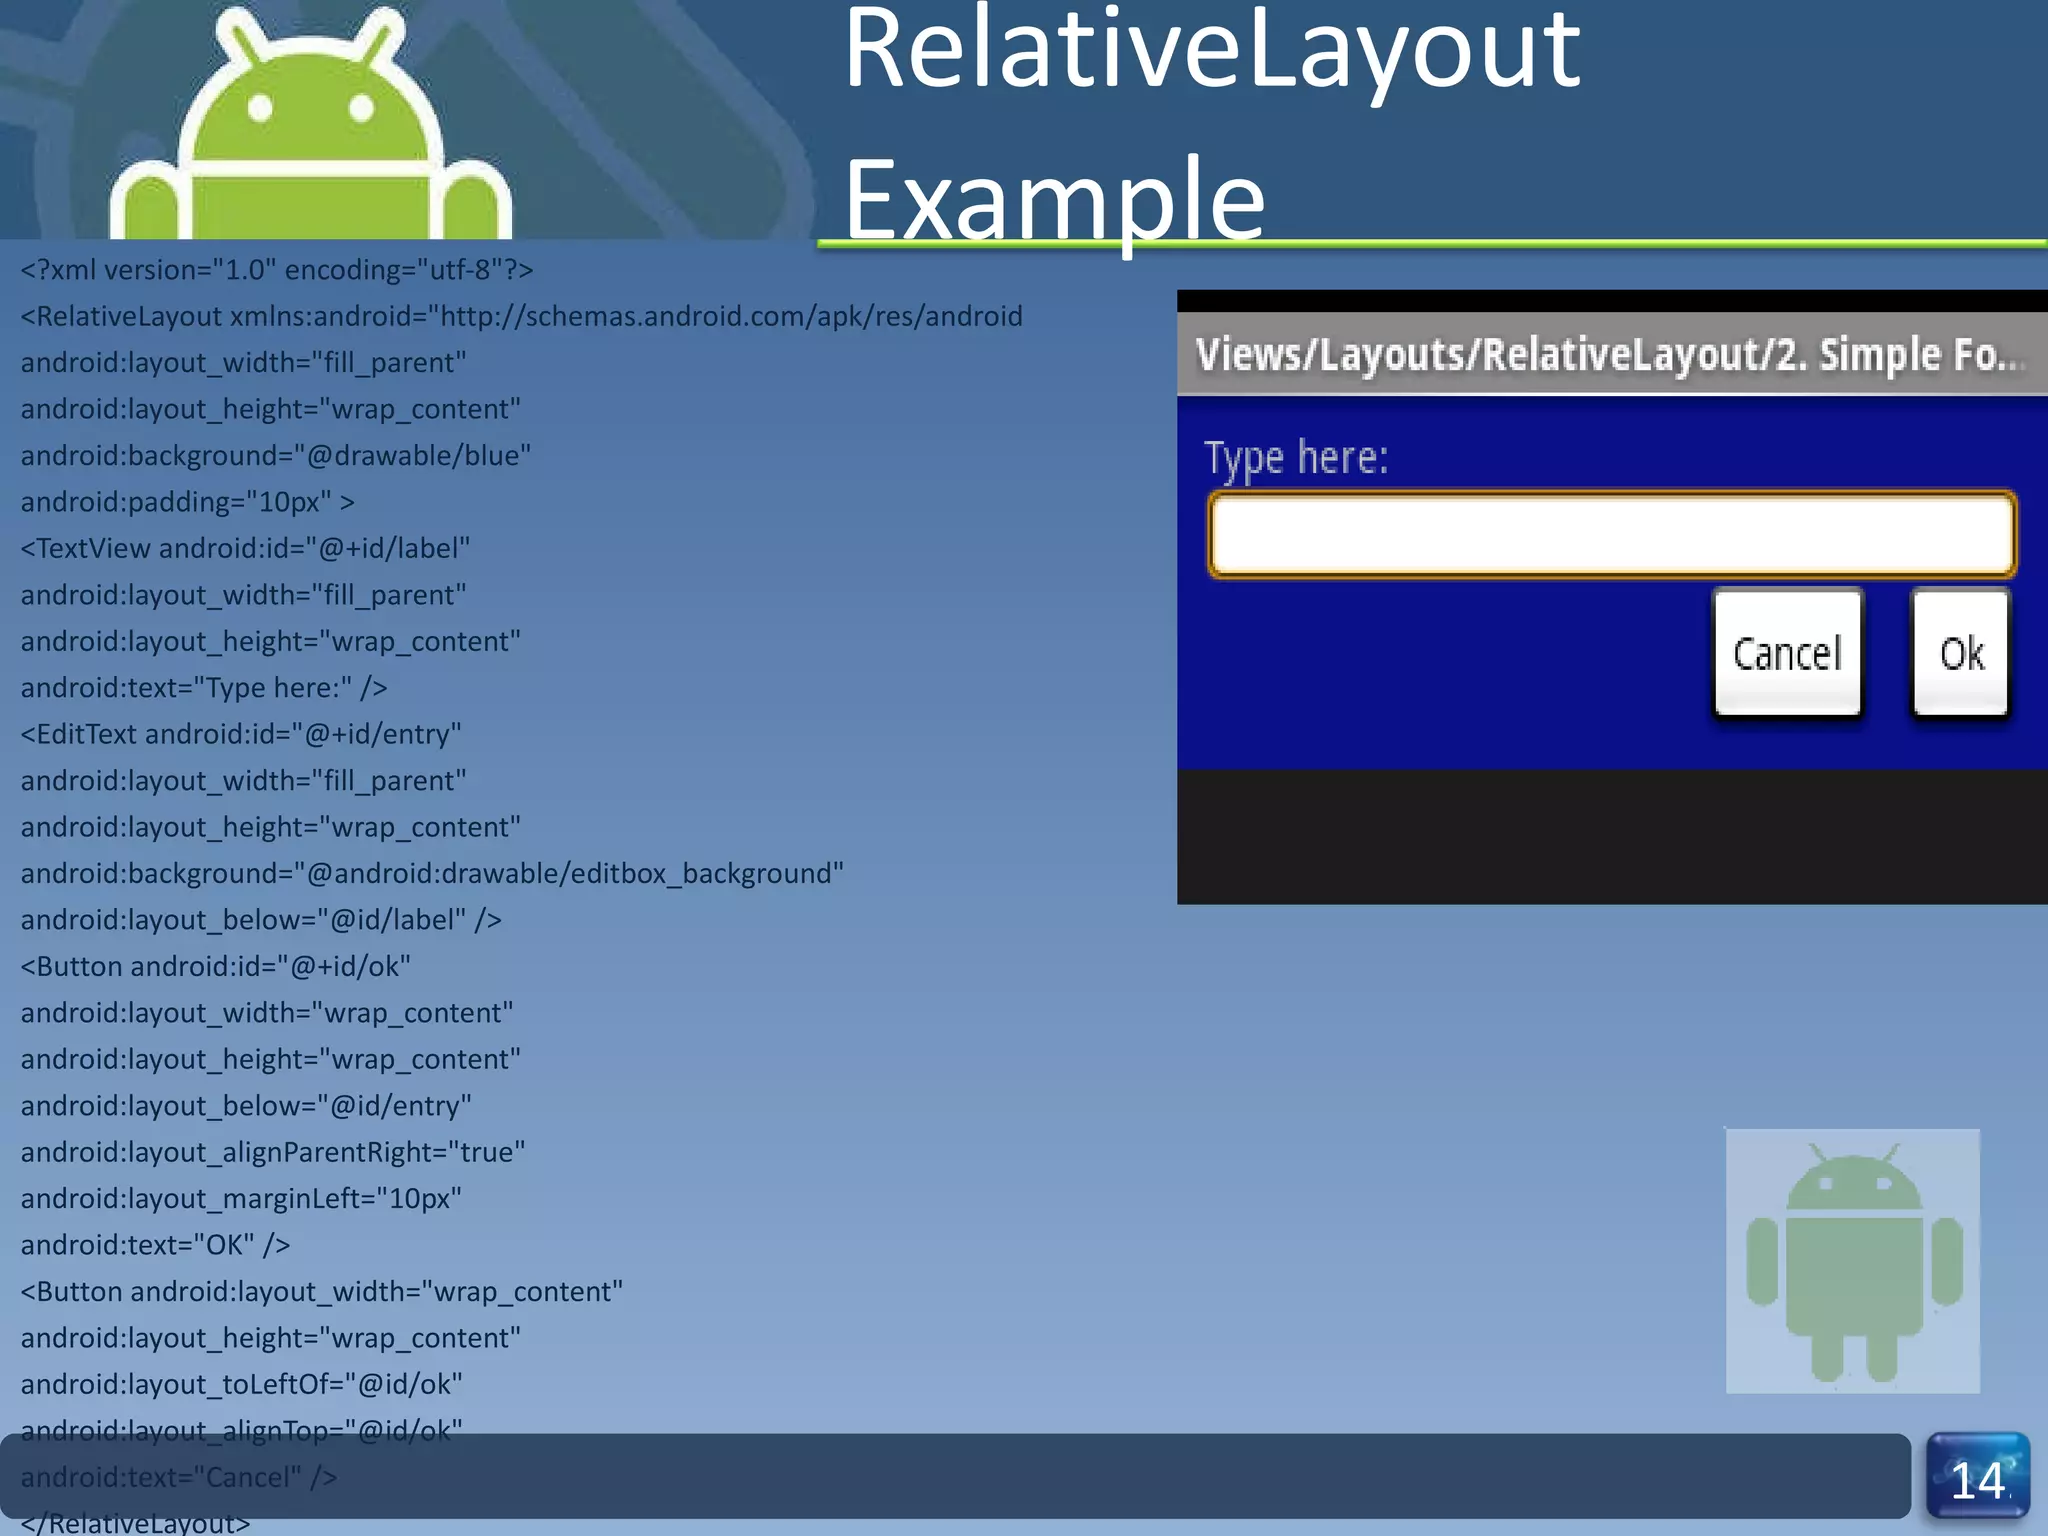Image resolution: width=2048 pixels, height=1536 pixels.
Task: Click the 'android:layout_below="@id/label" />' line
Action: coord(261,920)
